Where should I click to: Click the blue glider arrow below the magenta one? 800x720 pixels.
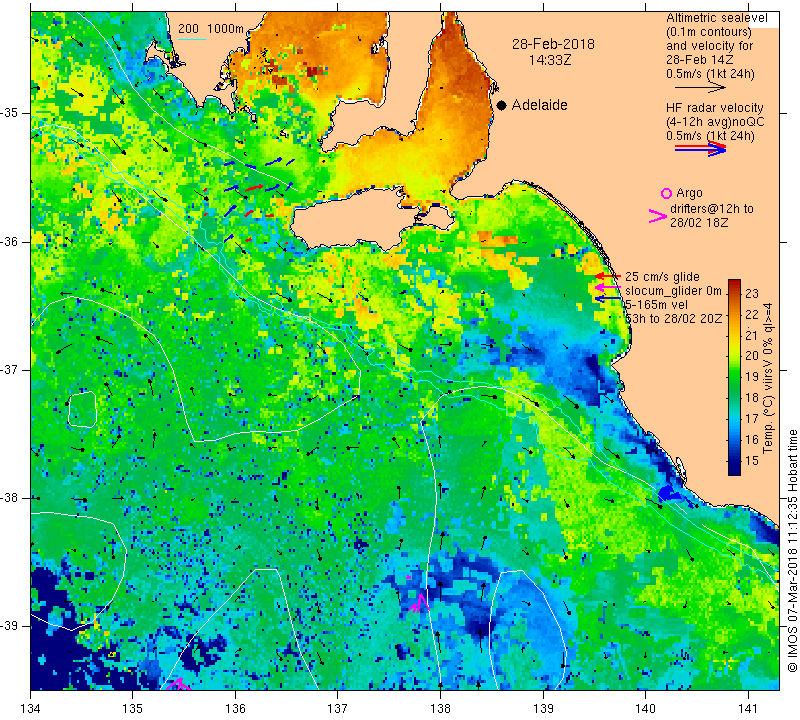608,298
